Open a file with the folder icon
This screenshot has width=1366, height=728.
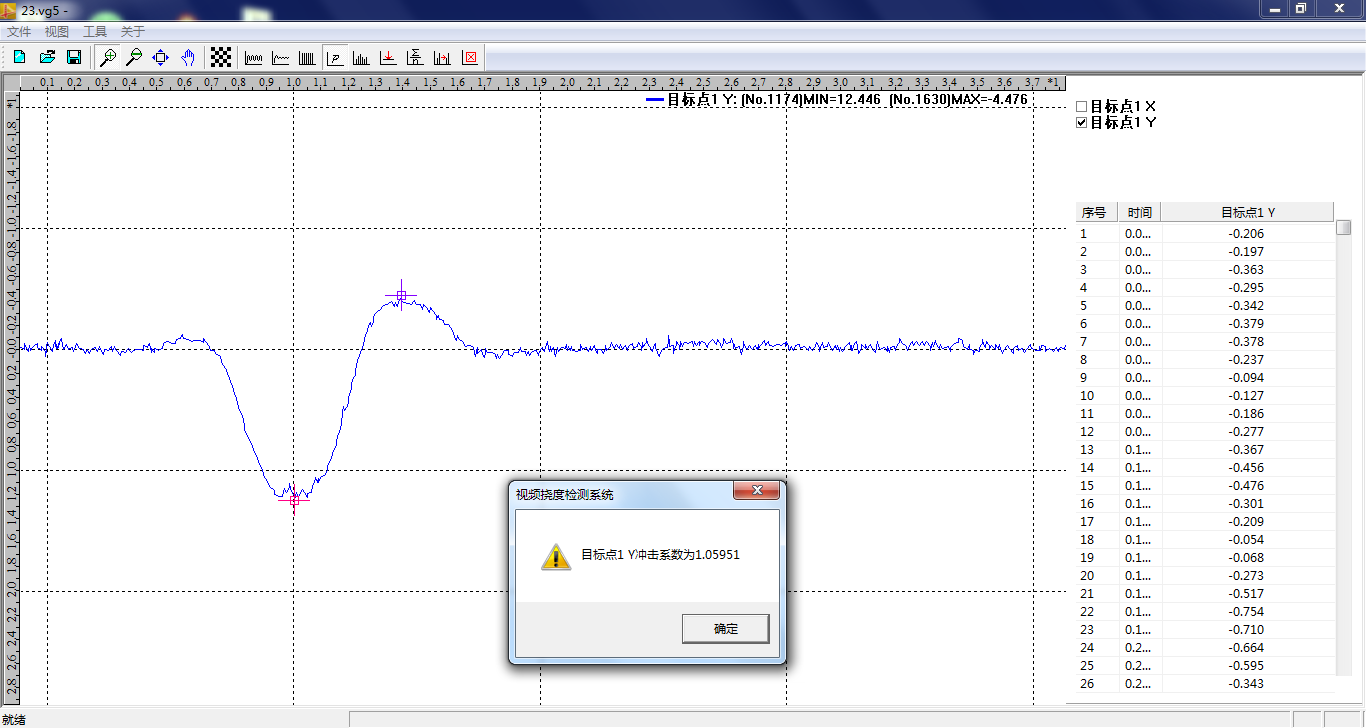click(46, 57)
